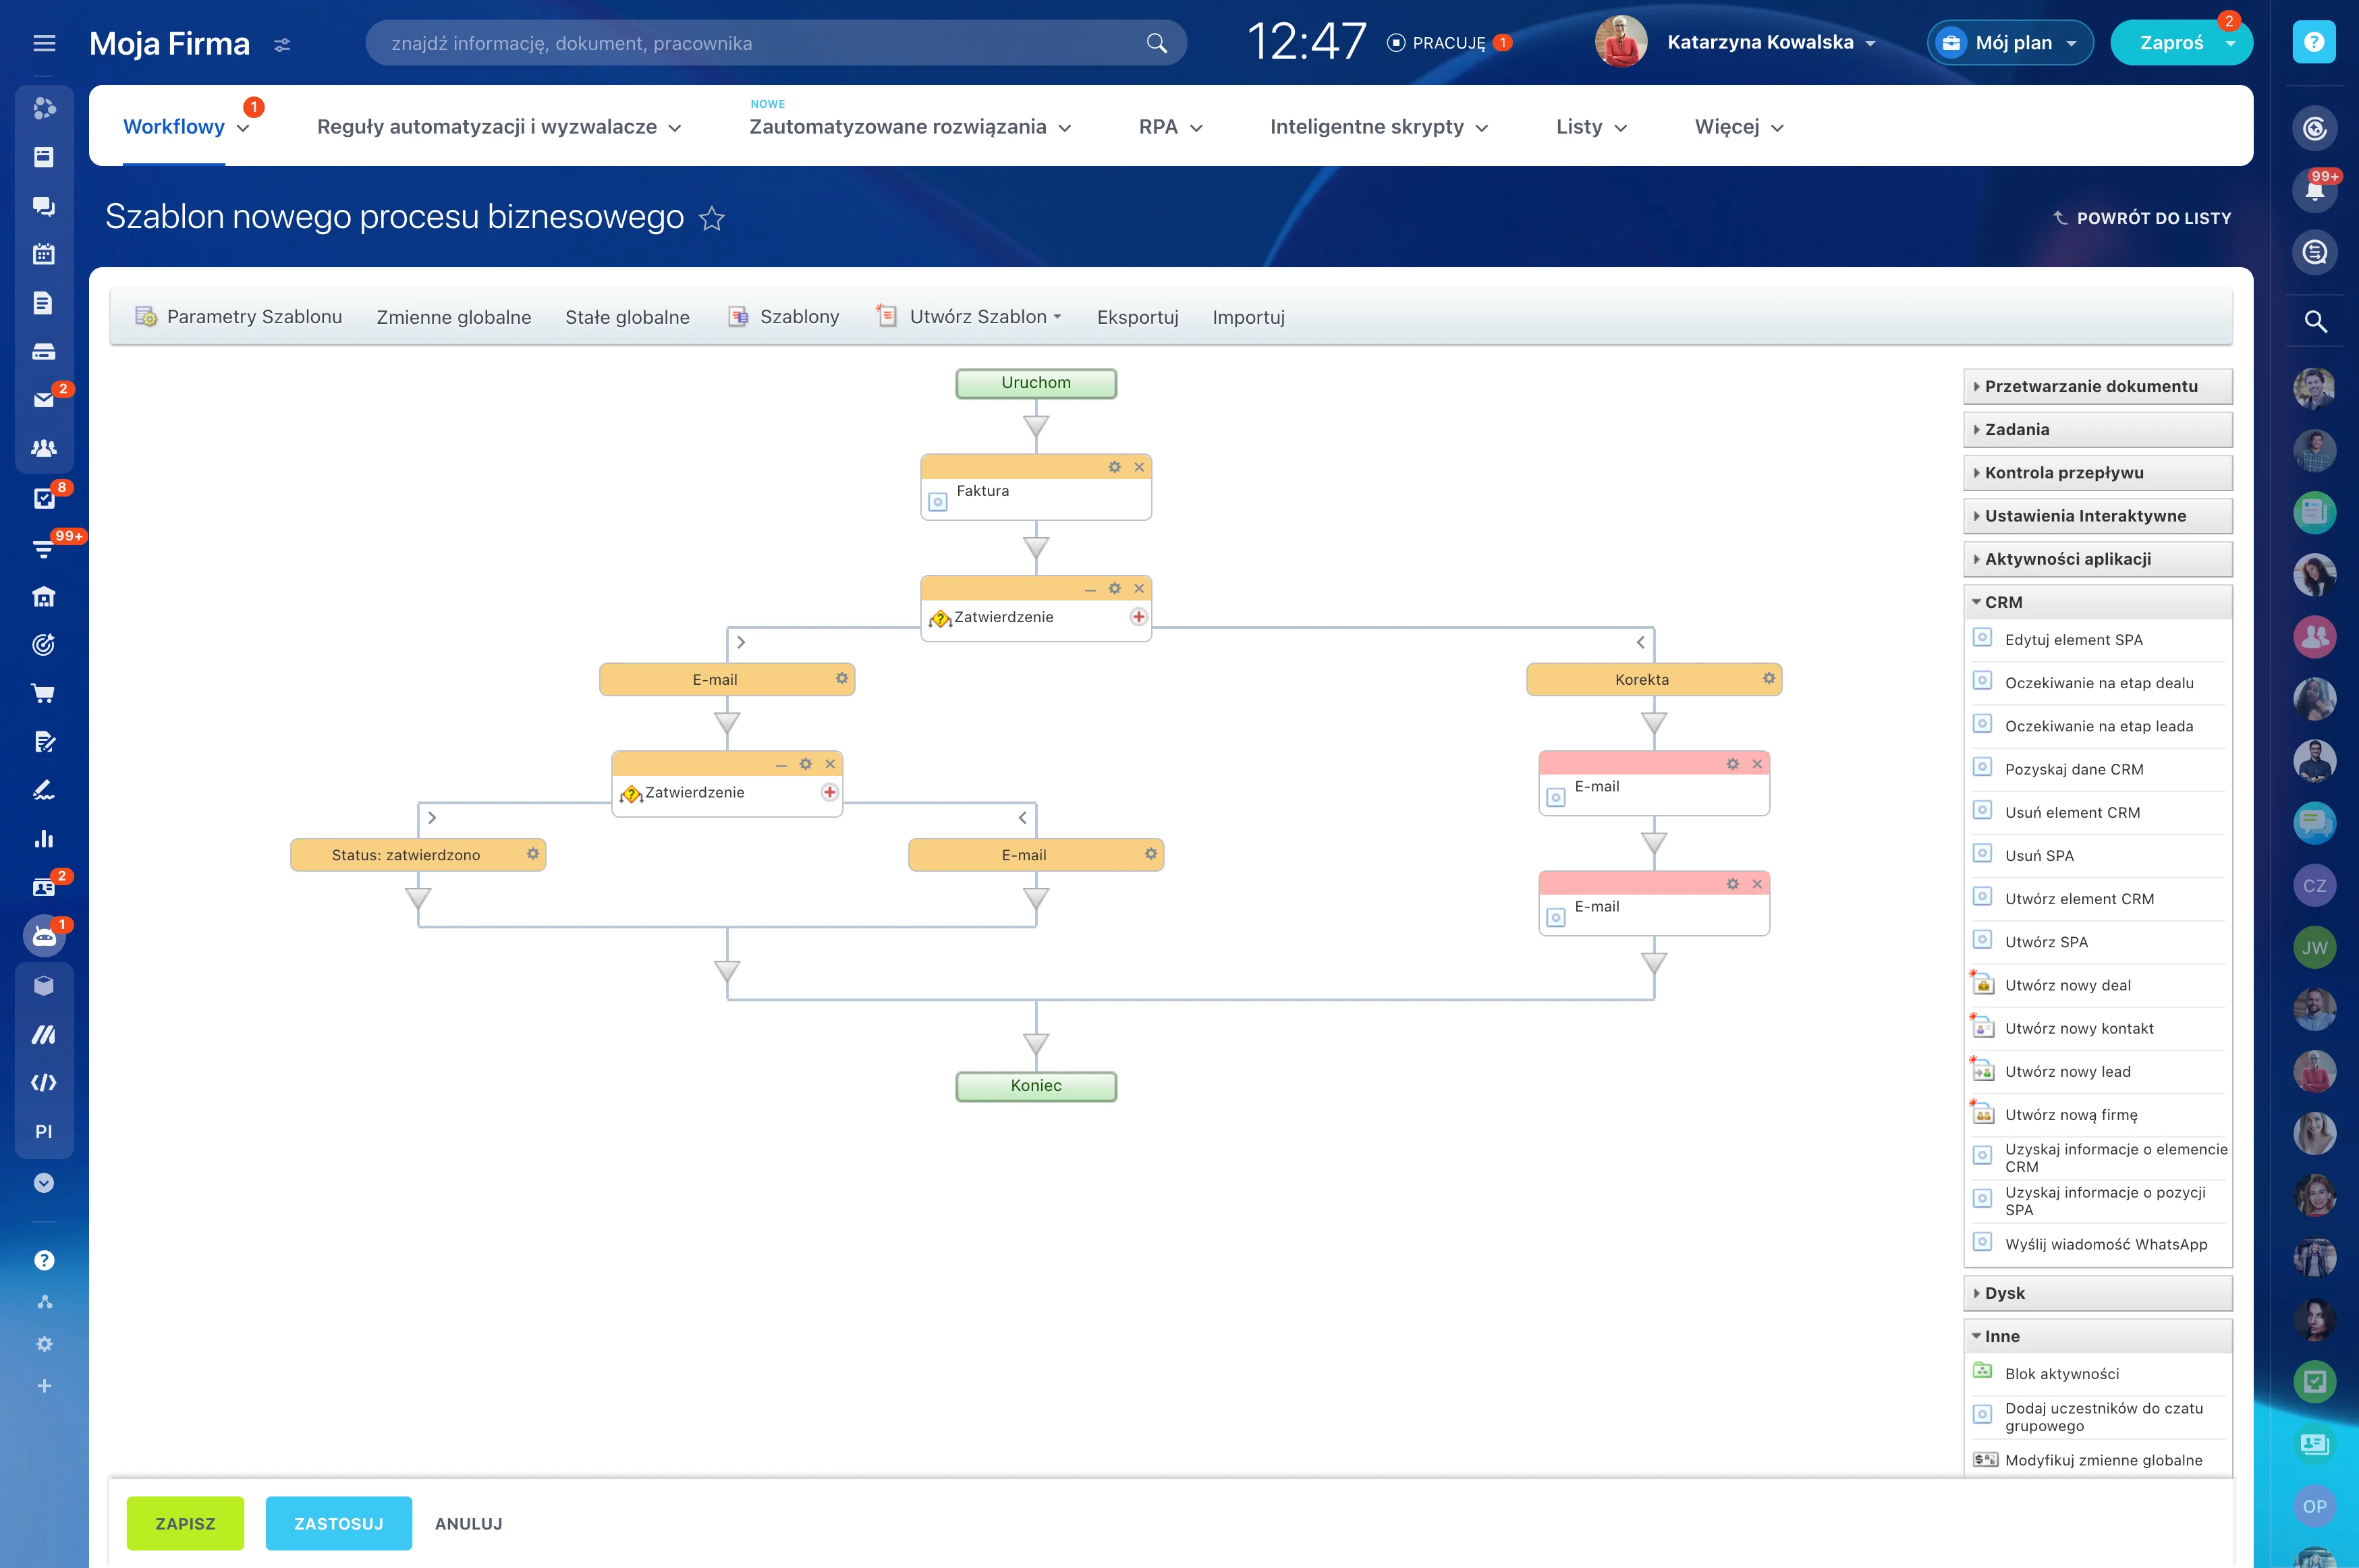
Task: Collapse the CRM activities section
Action: point(2002,602)
